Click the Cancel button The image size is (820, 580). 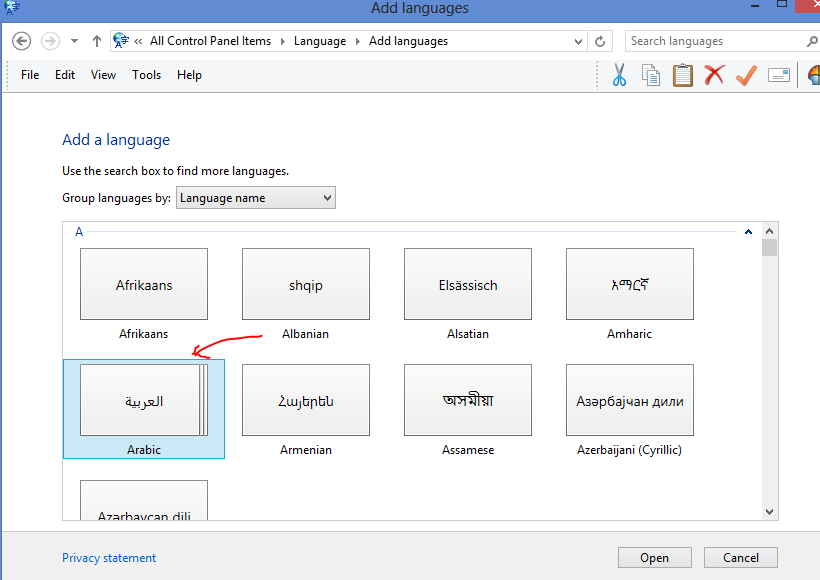(740, 557)
